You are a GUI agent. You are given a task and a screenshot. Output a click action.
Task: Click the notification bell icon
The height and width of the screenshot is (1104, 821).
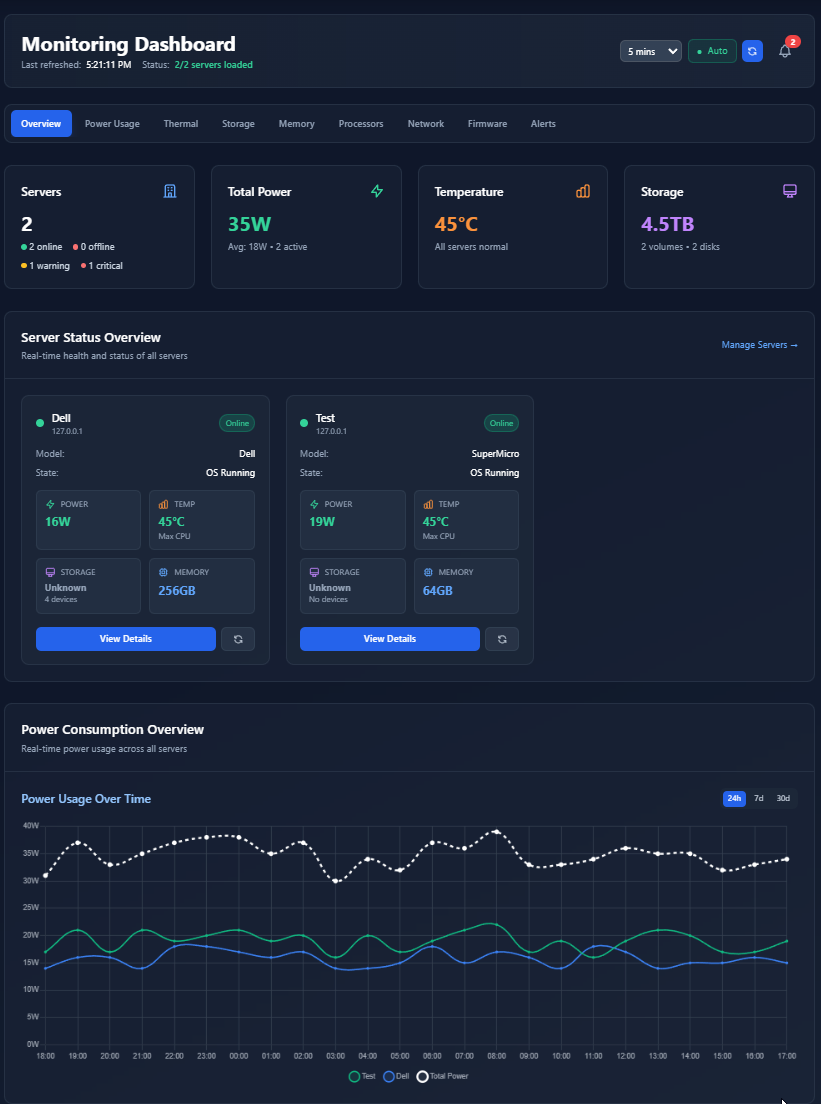[x=785, y=51]
